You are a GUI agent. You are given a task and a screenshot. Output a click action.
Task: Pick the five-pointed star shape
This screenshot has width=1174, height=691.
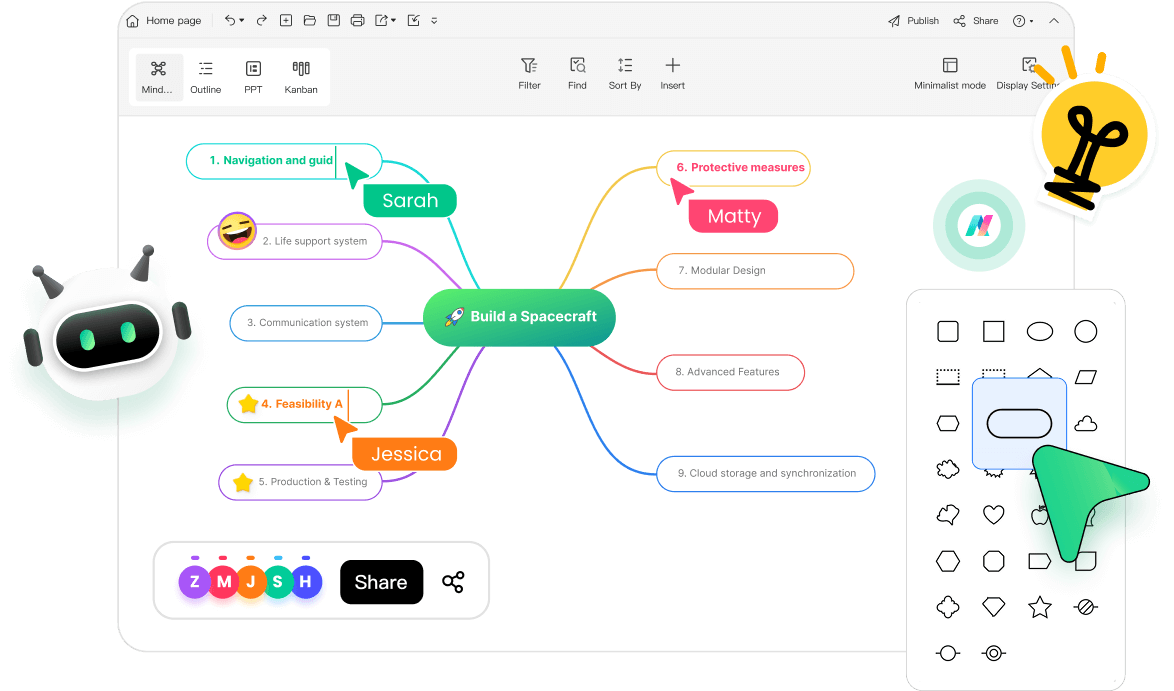click(1040, 607)
